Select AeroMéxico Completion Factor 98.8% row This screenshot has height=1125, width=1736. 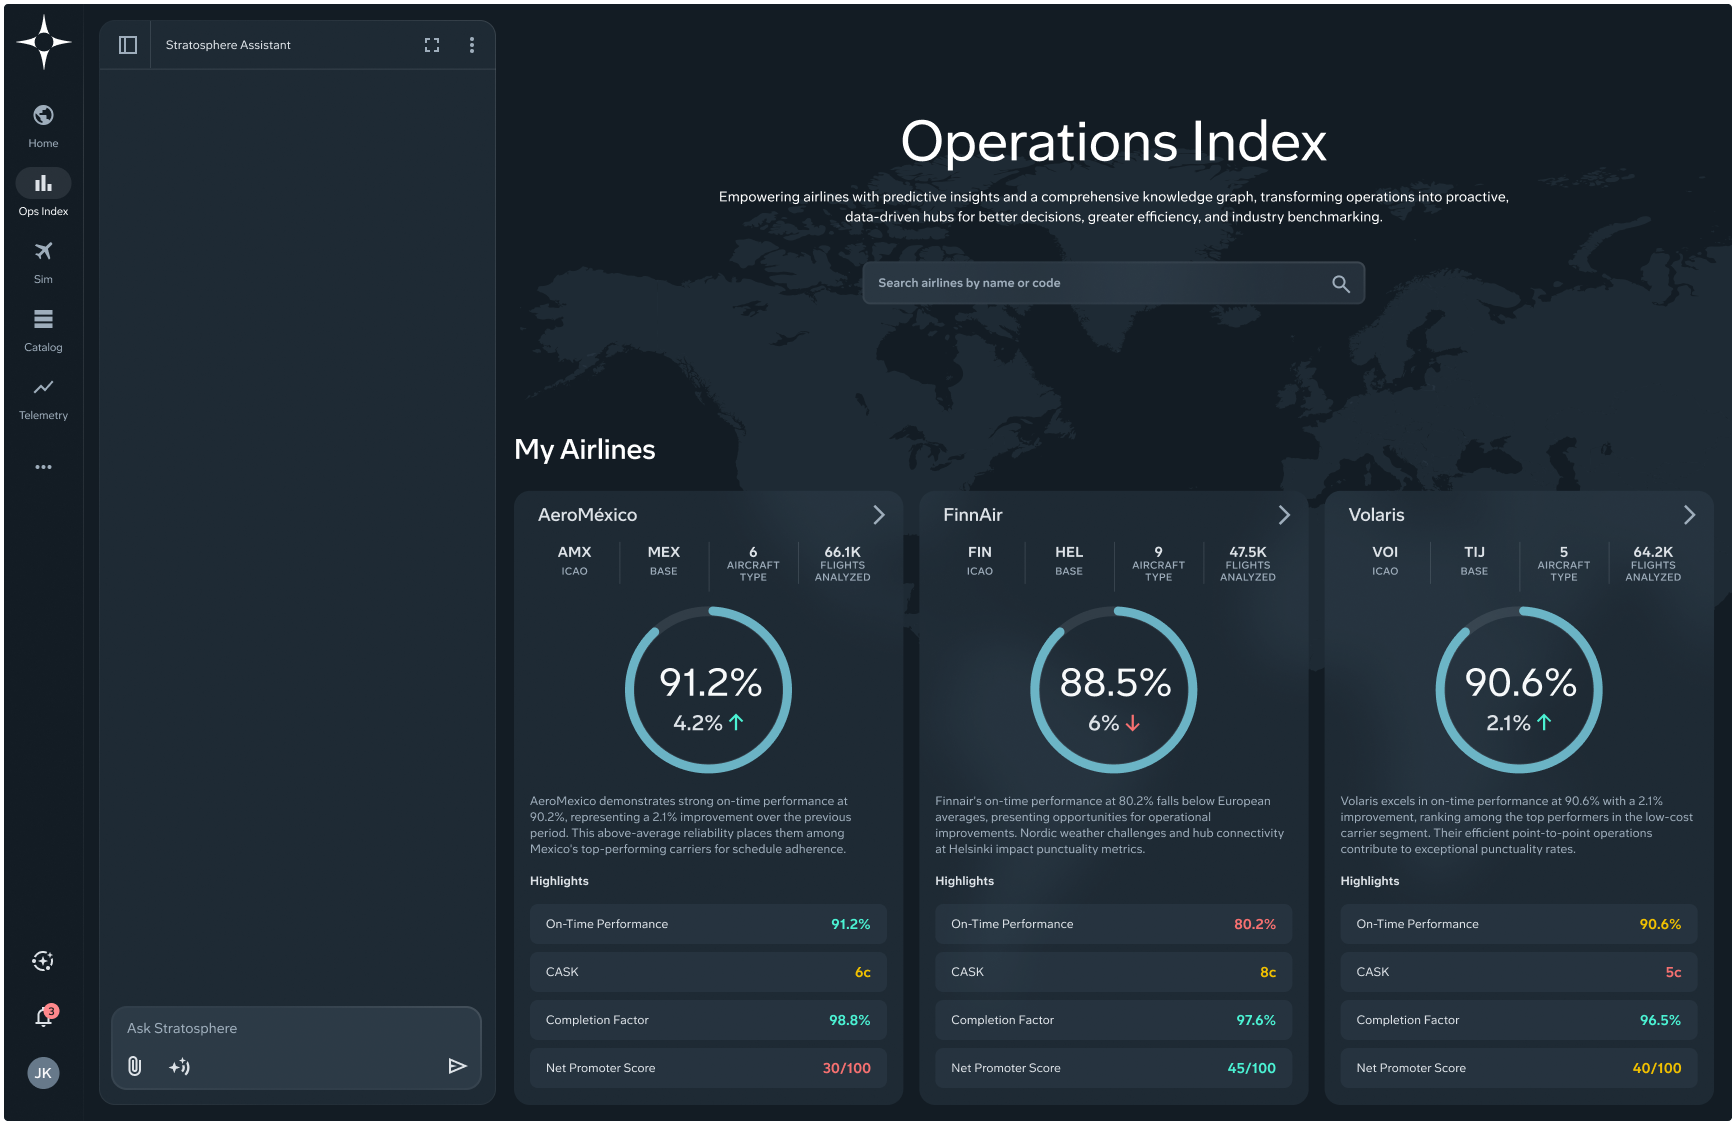708,1020
